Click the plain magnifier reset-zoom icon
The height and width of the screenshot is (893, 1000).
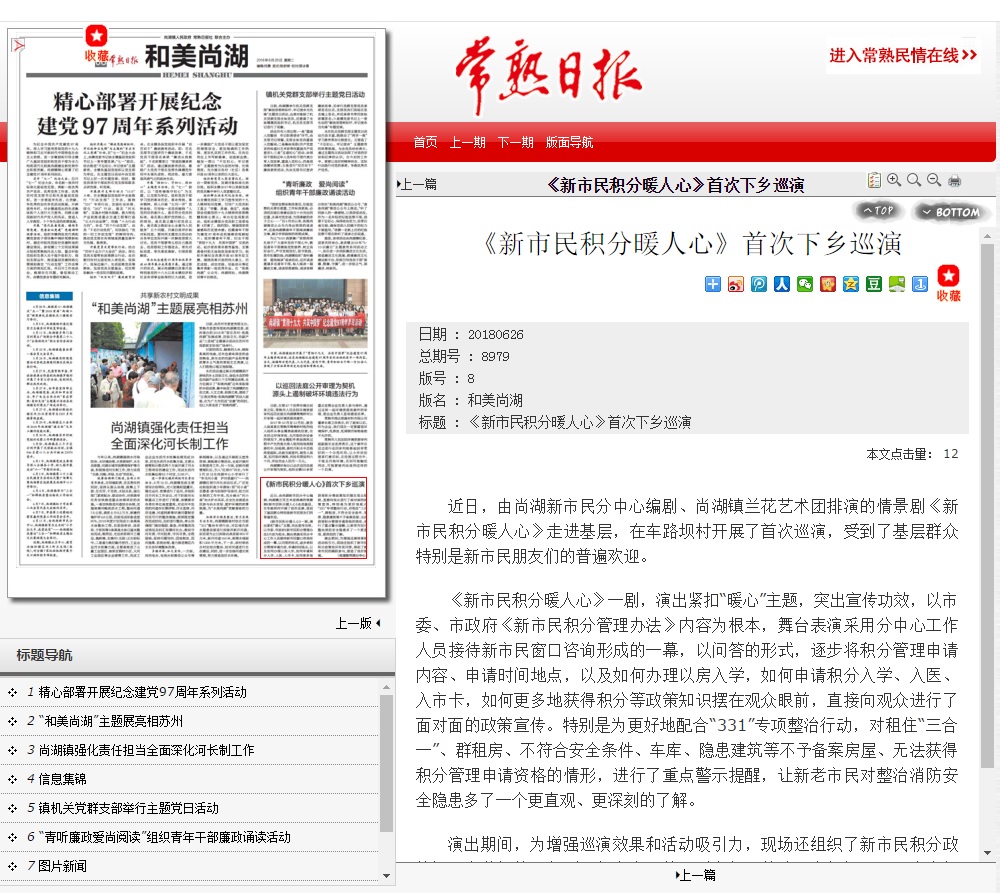point(914,181)
